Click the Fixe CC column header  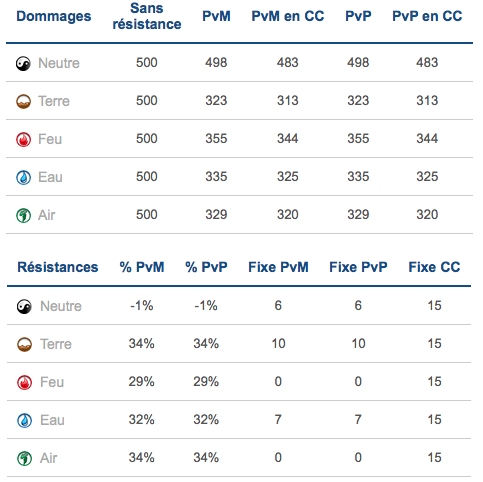tap(434, 267)
